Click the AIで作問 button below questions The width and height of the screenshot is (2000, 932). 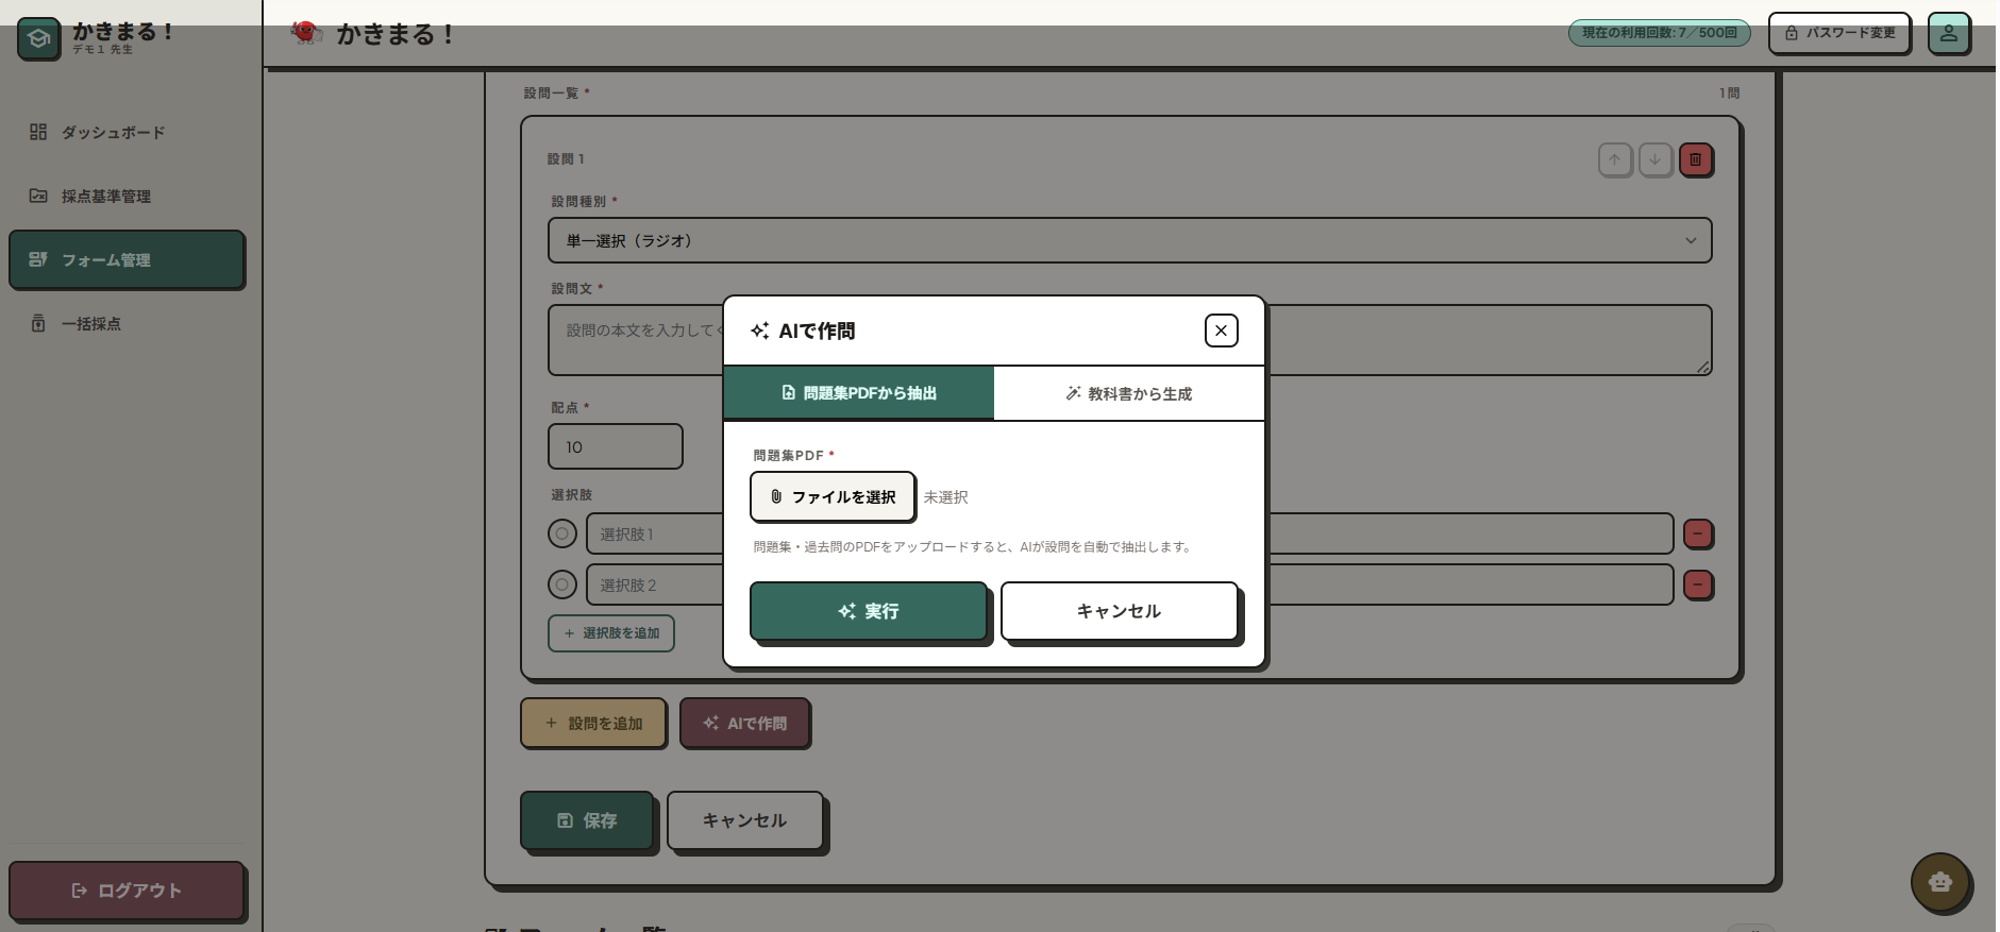pyautogui.click(x=745, y=723)
